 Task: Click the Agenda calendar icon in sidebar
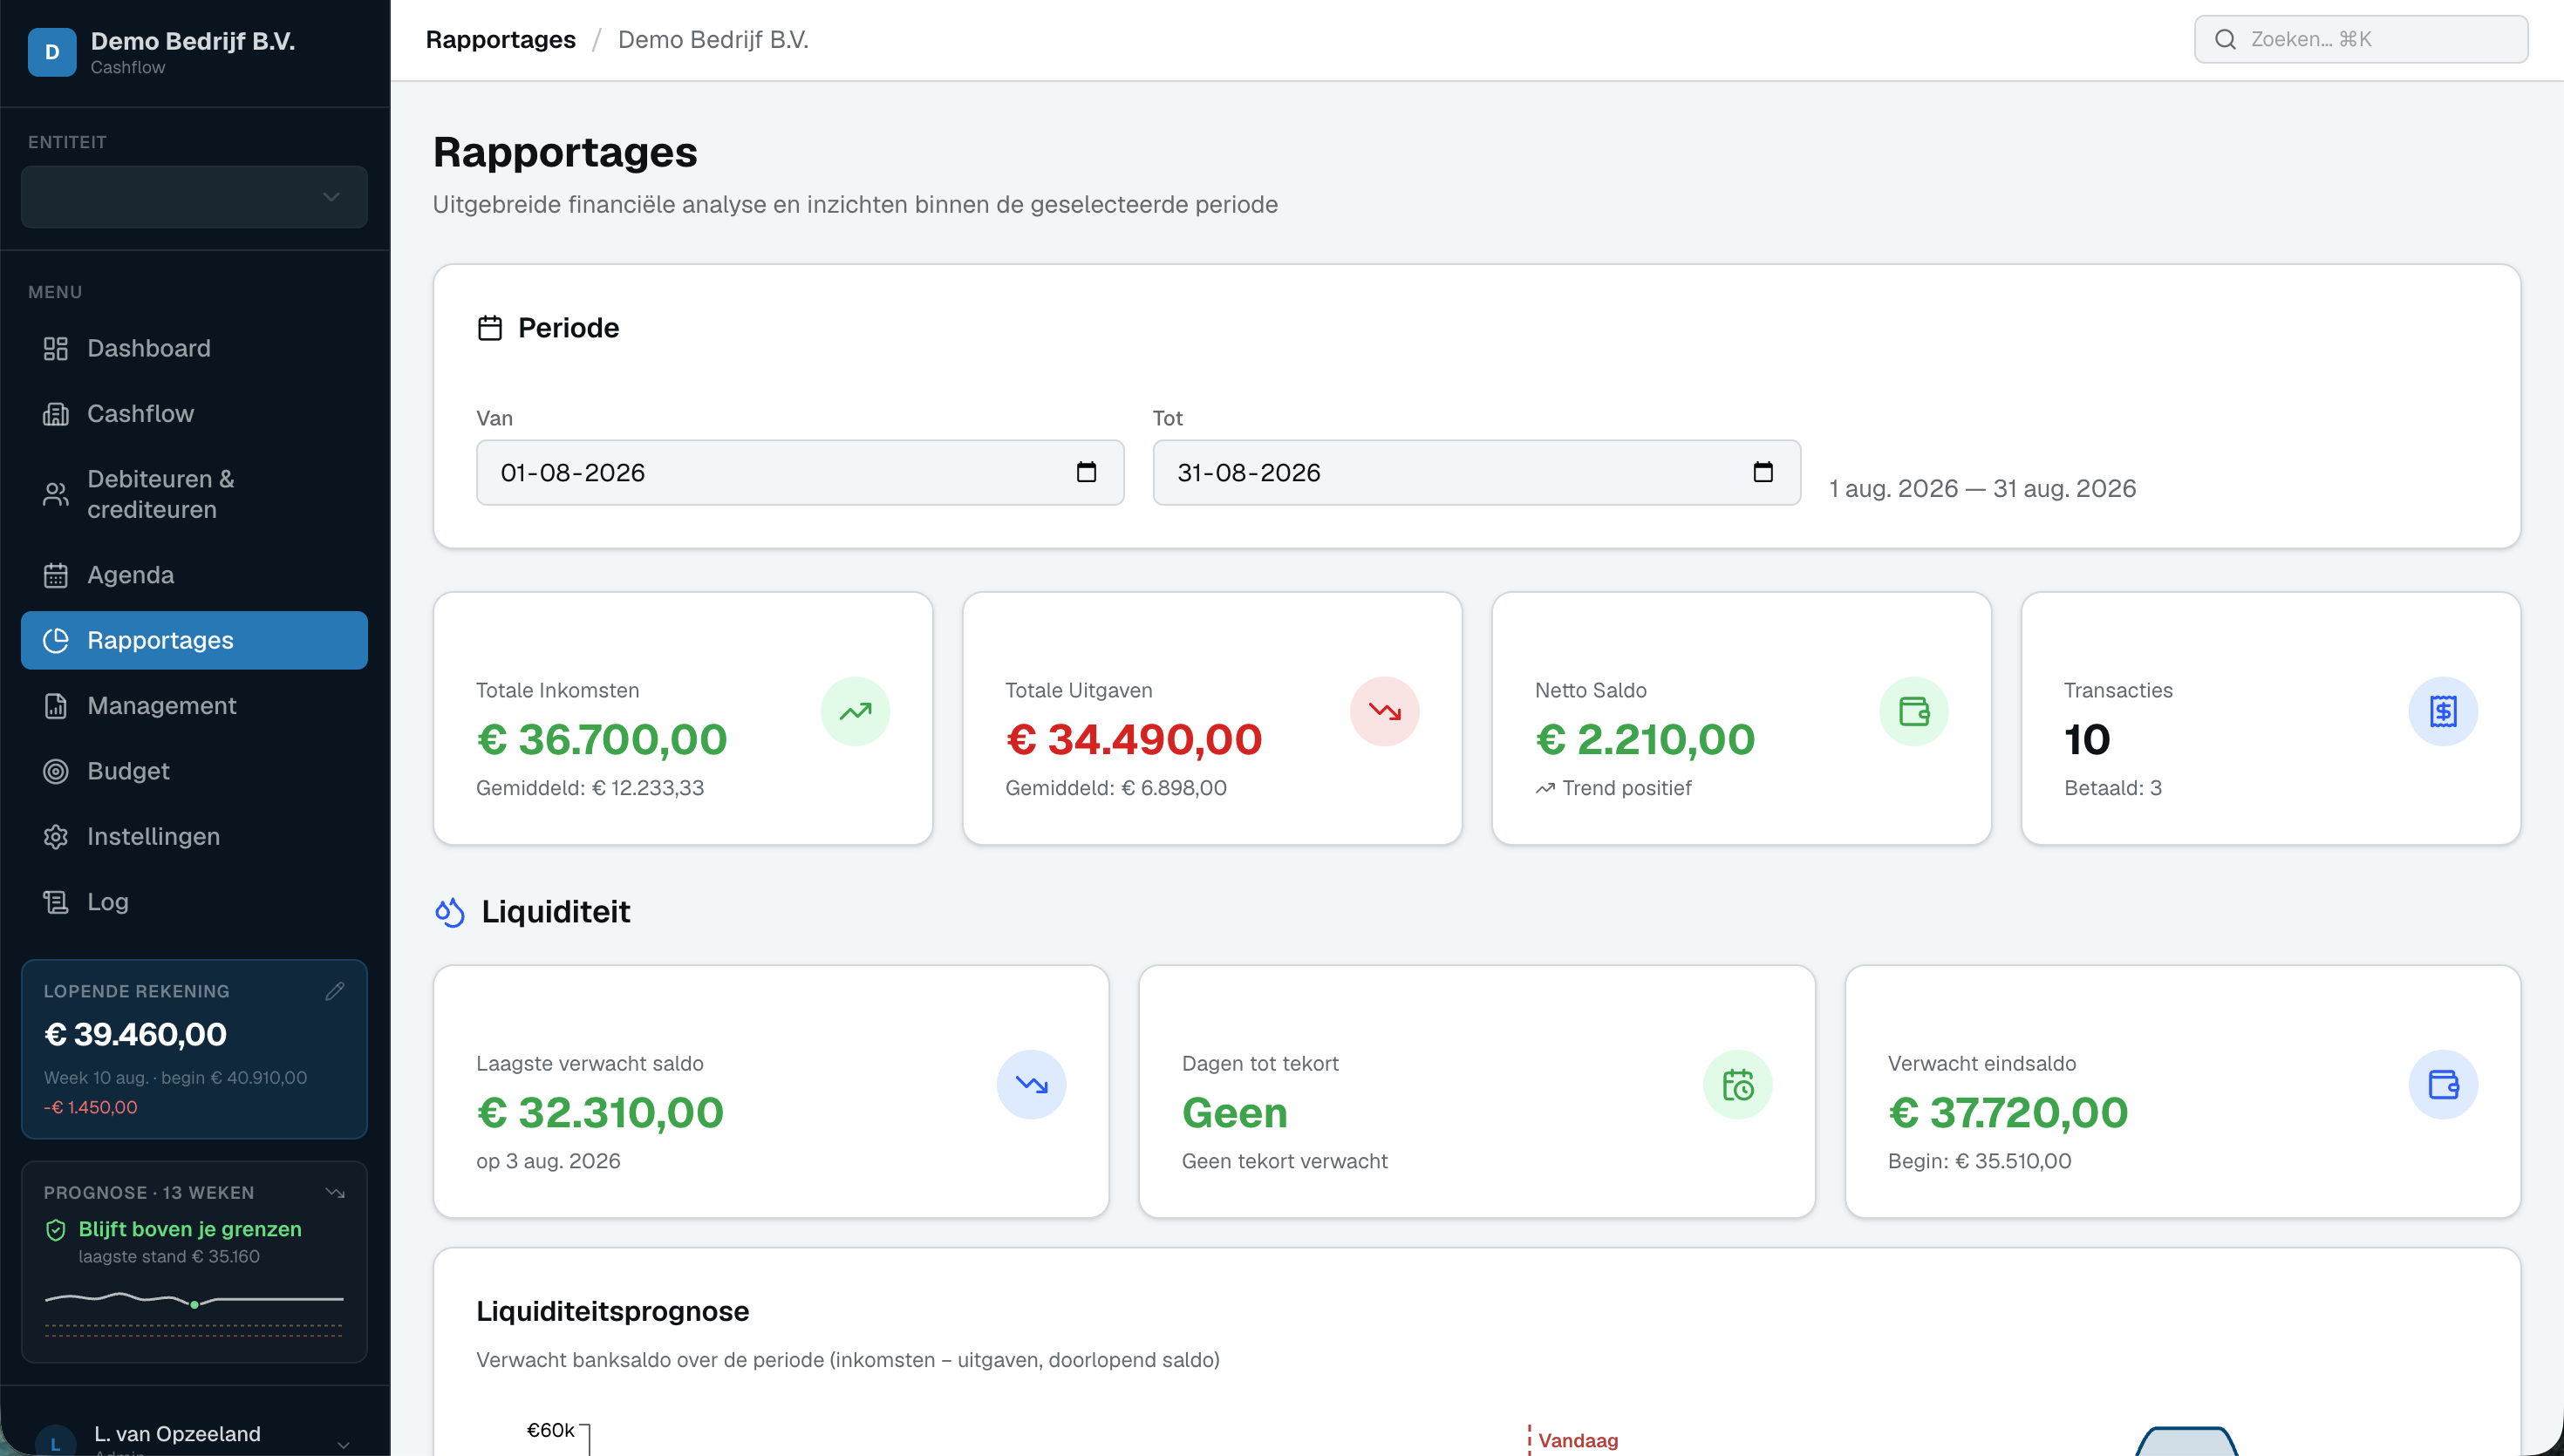coord(56,575)
